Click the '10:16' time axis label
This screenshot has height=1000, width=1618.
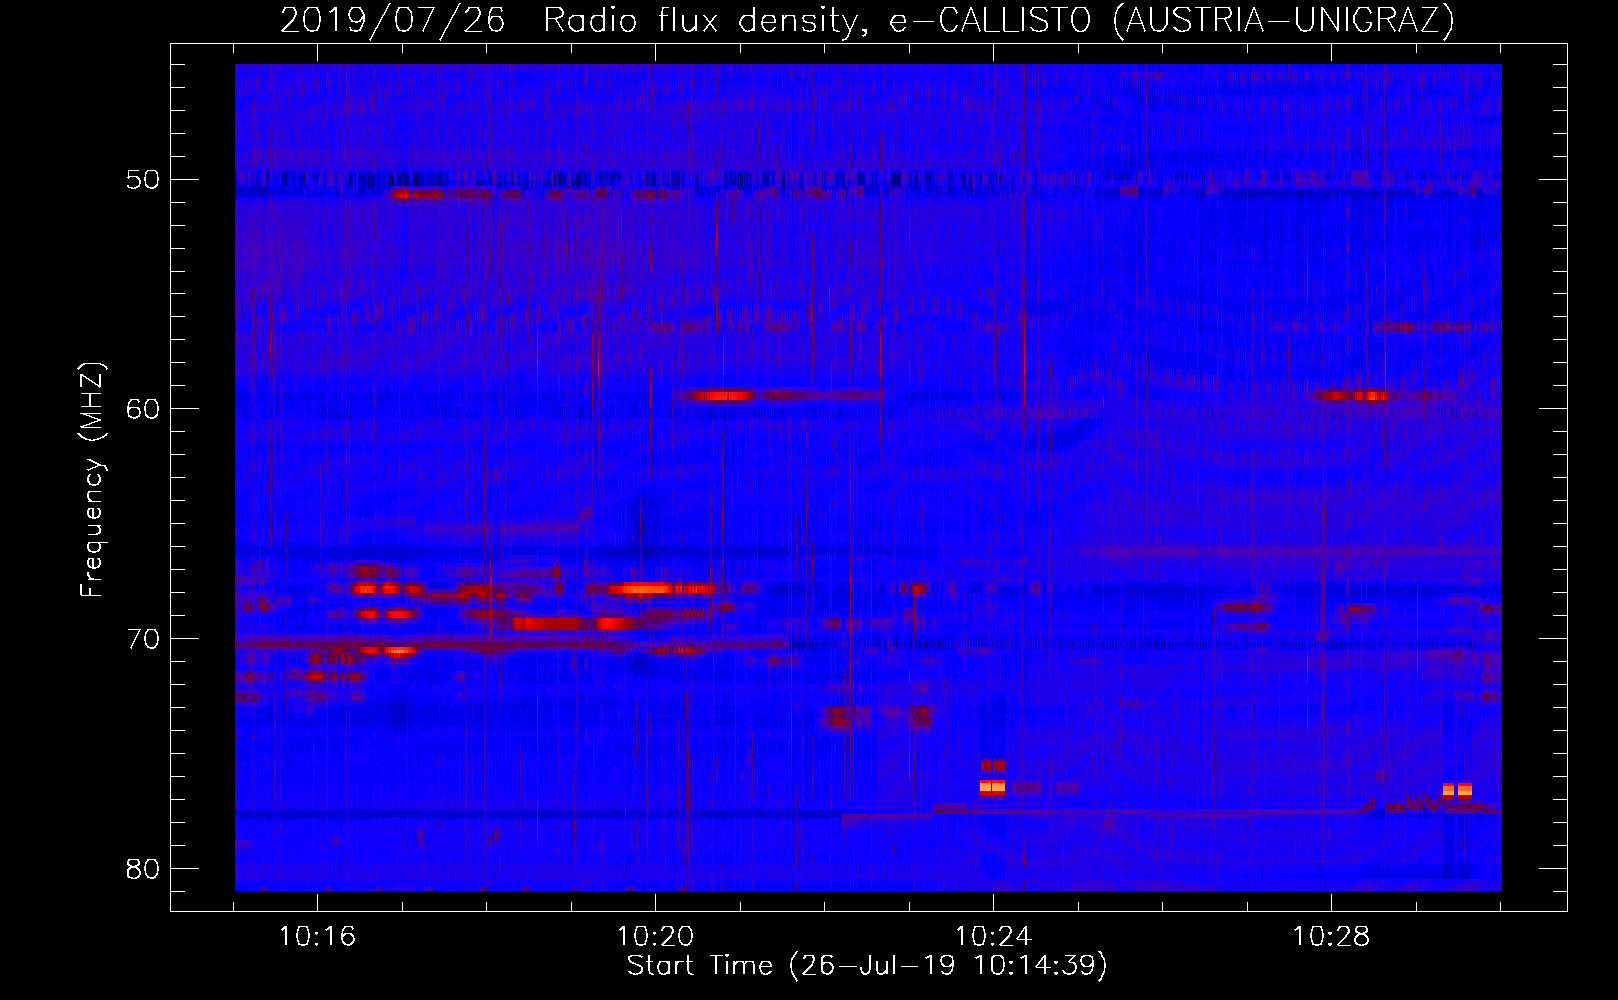pos(317,937)
